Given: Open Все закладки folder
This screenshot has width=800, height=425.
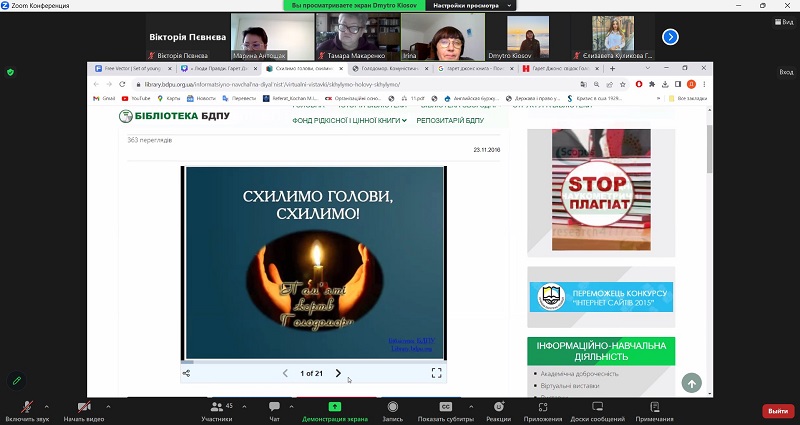Looking at the screenshot, I should click(x=688, y=98).
